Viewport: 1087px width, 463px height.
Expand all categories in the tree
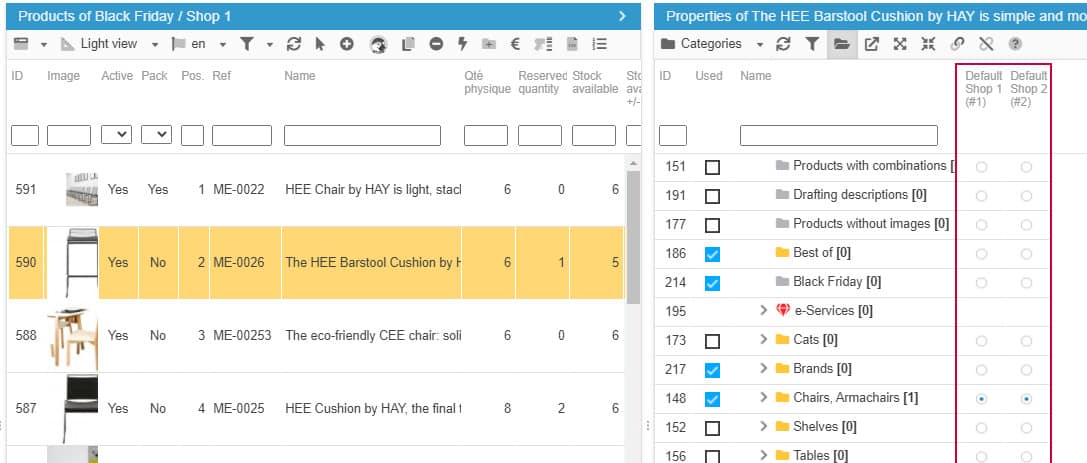point(900,44)
